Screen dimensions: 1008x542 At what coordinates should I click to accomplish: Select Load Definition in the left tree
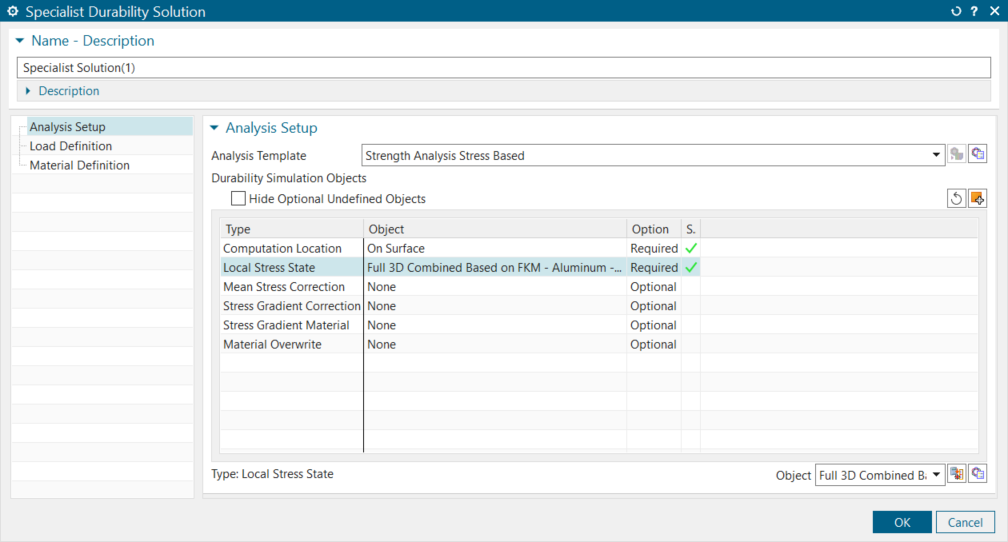coord(71,146)
